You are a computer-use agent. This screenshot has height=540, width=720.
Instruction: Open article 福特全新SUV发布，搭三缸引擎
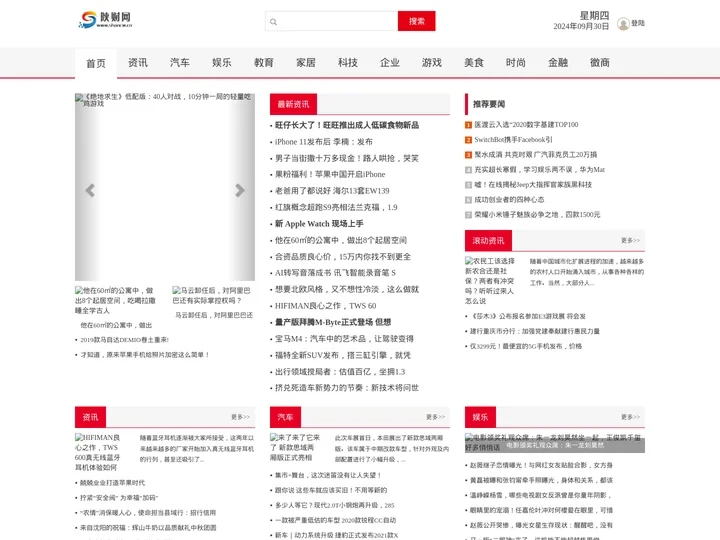[x=343, y=355]
